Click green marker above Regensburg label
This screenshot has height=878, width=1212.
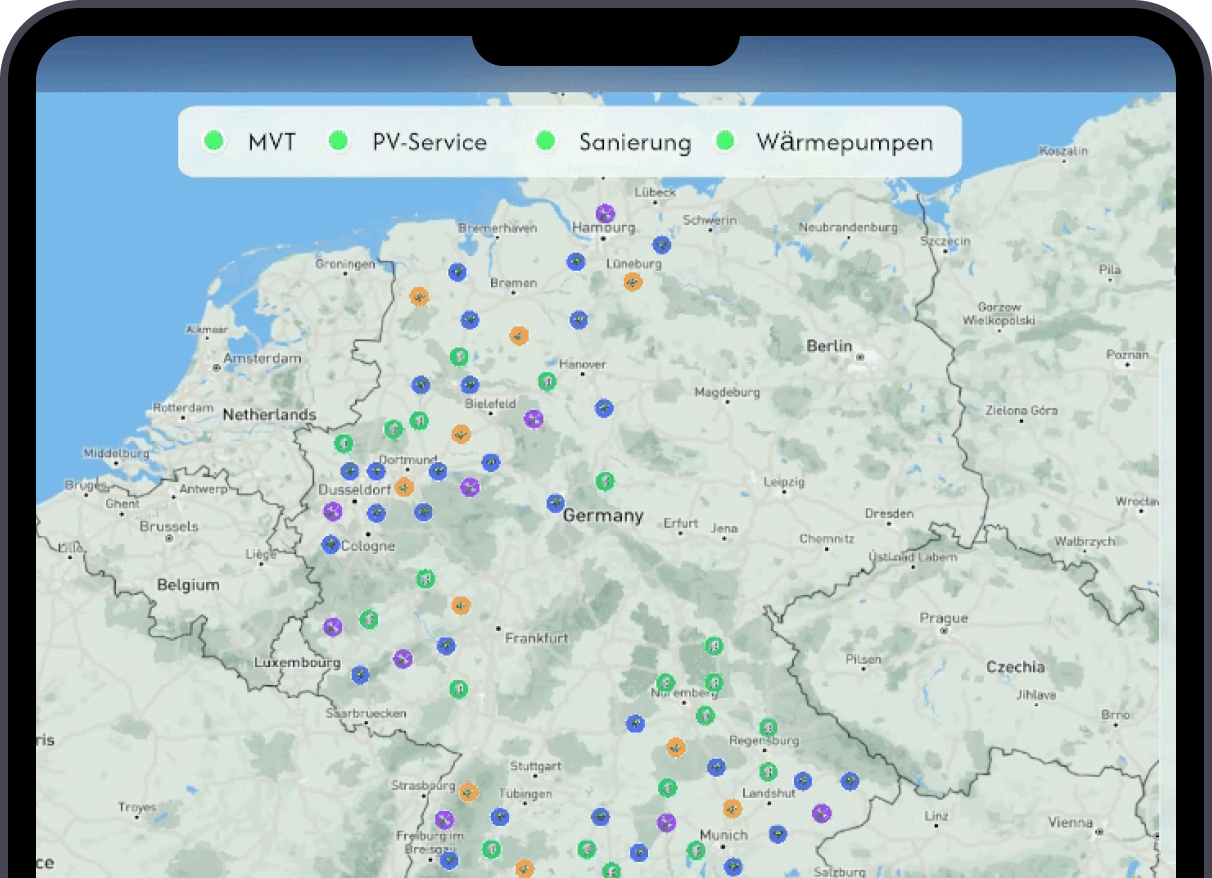[x=767, y=727]
